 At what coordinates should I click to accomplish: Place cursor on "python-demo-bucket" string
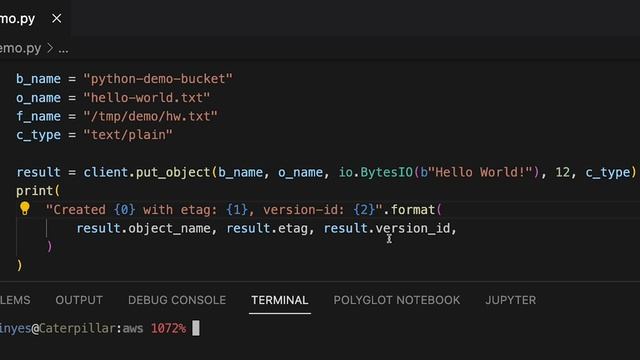coord(158,79)
